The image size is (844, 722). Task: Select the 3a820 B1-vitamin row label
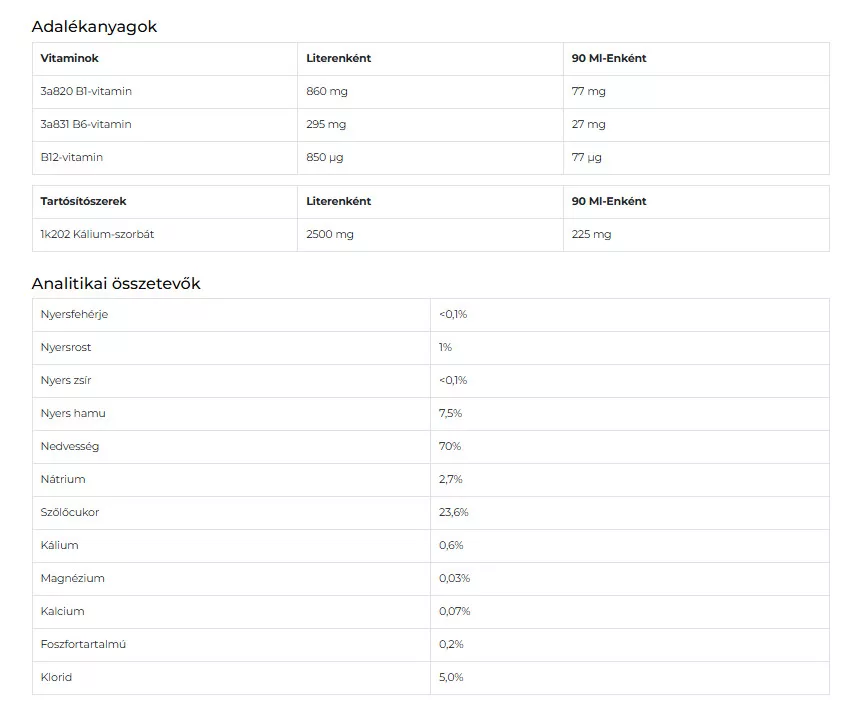(86, 91)
